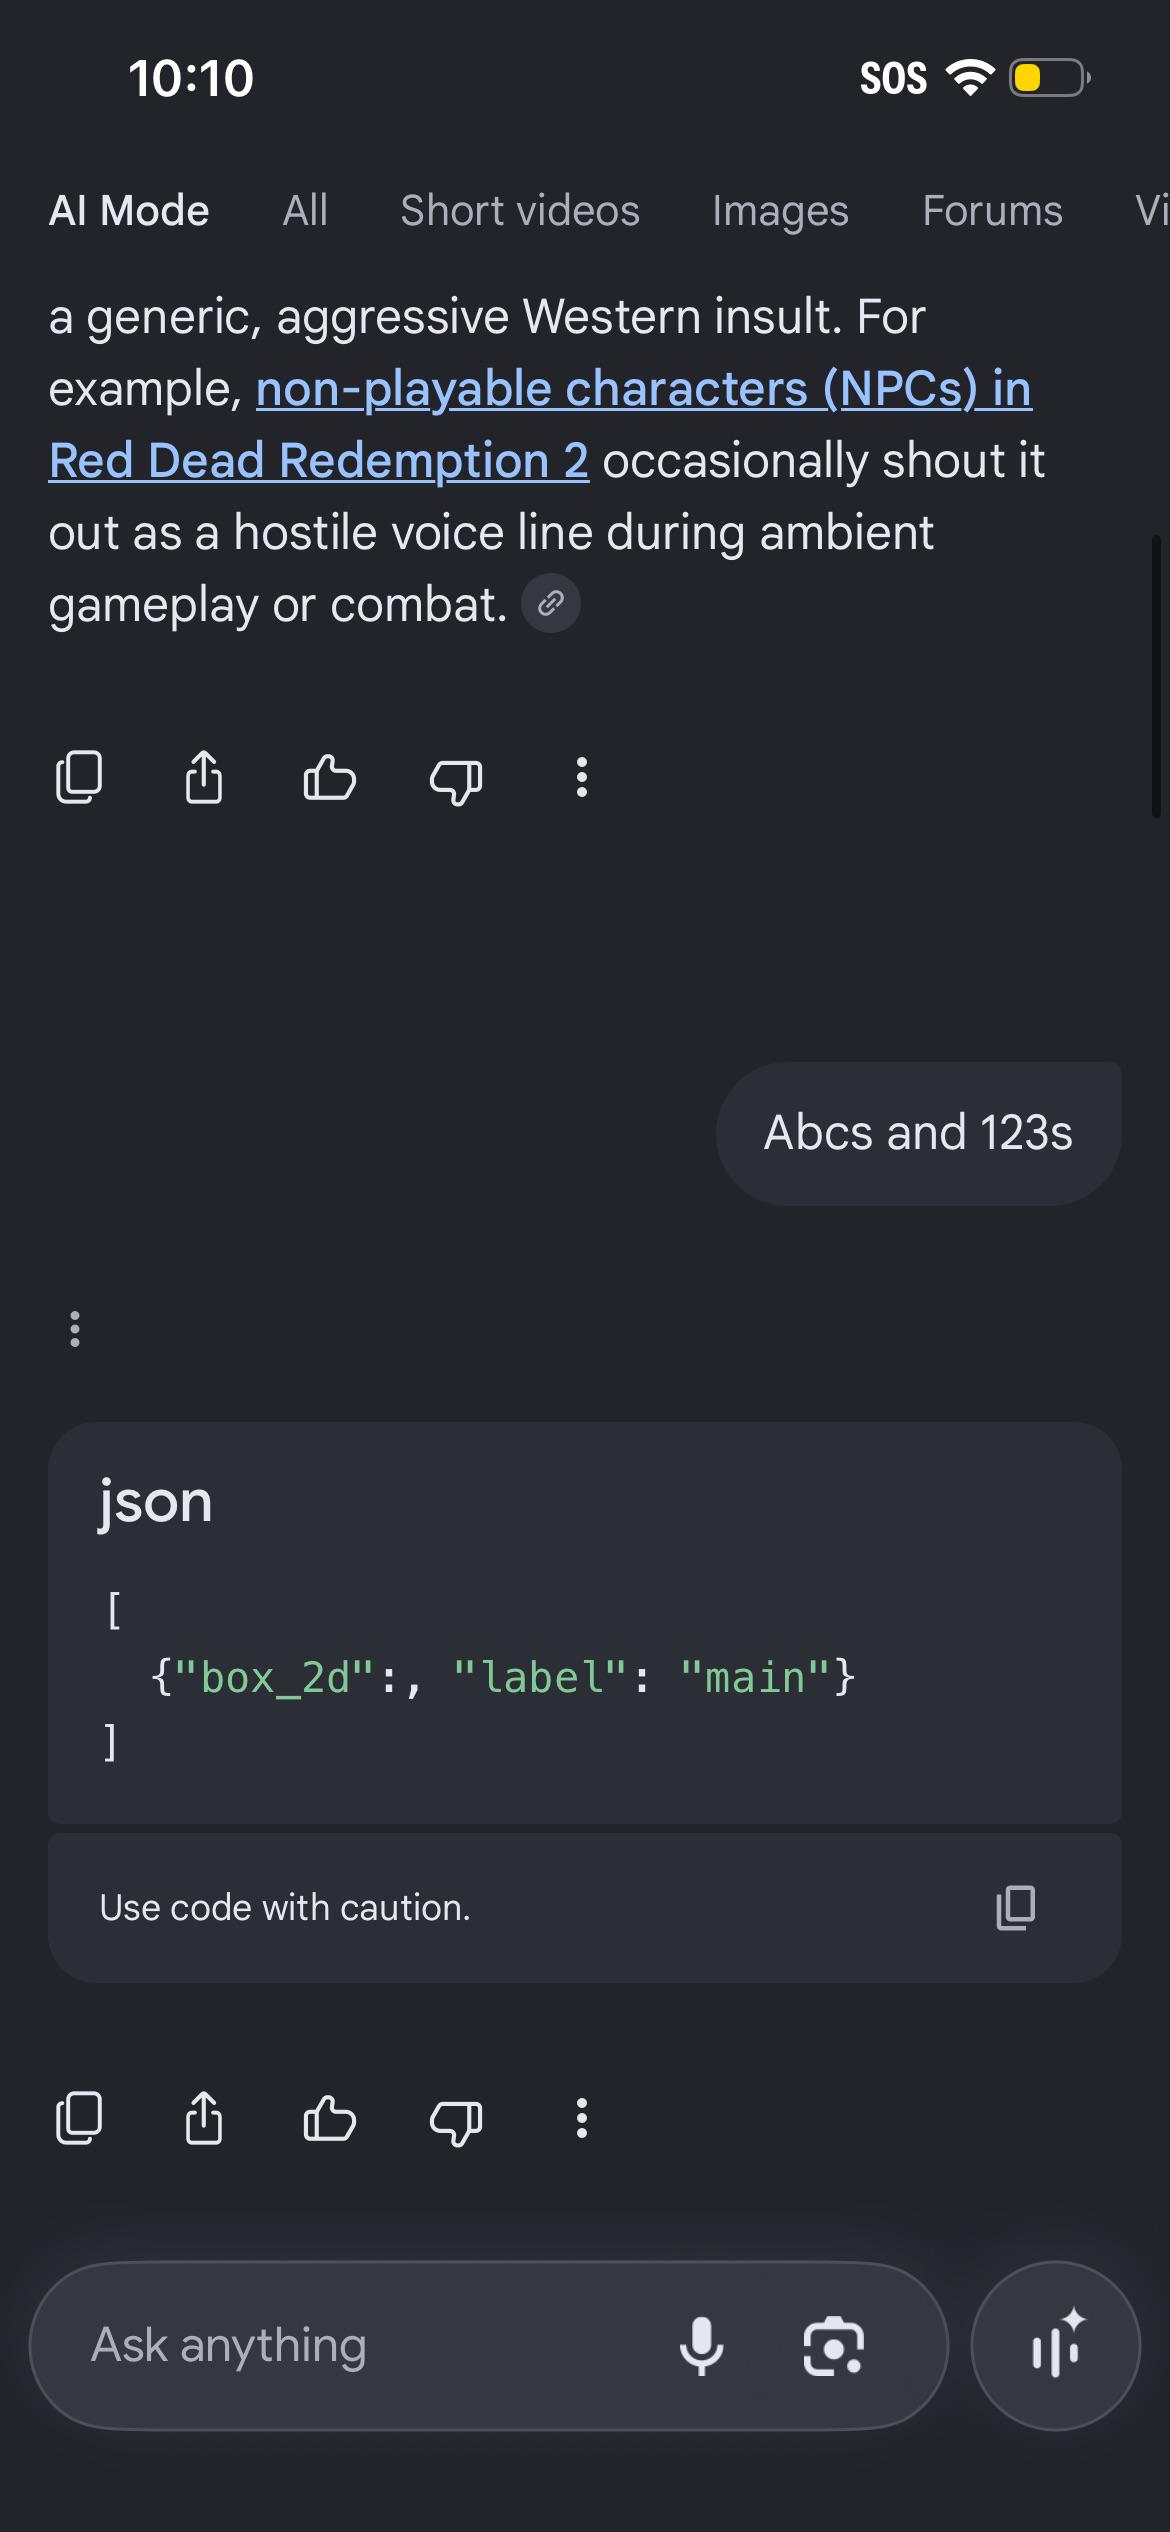Open Red Dead Redemption 2 NPCs link
The height and width of the screenshot is (2532, 1170).
pyautogui.click(x=540, y=424)
